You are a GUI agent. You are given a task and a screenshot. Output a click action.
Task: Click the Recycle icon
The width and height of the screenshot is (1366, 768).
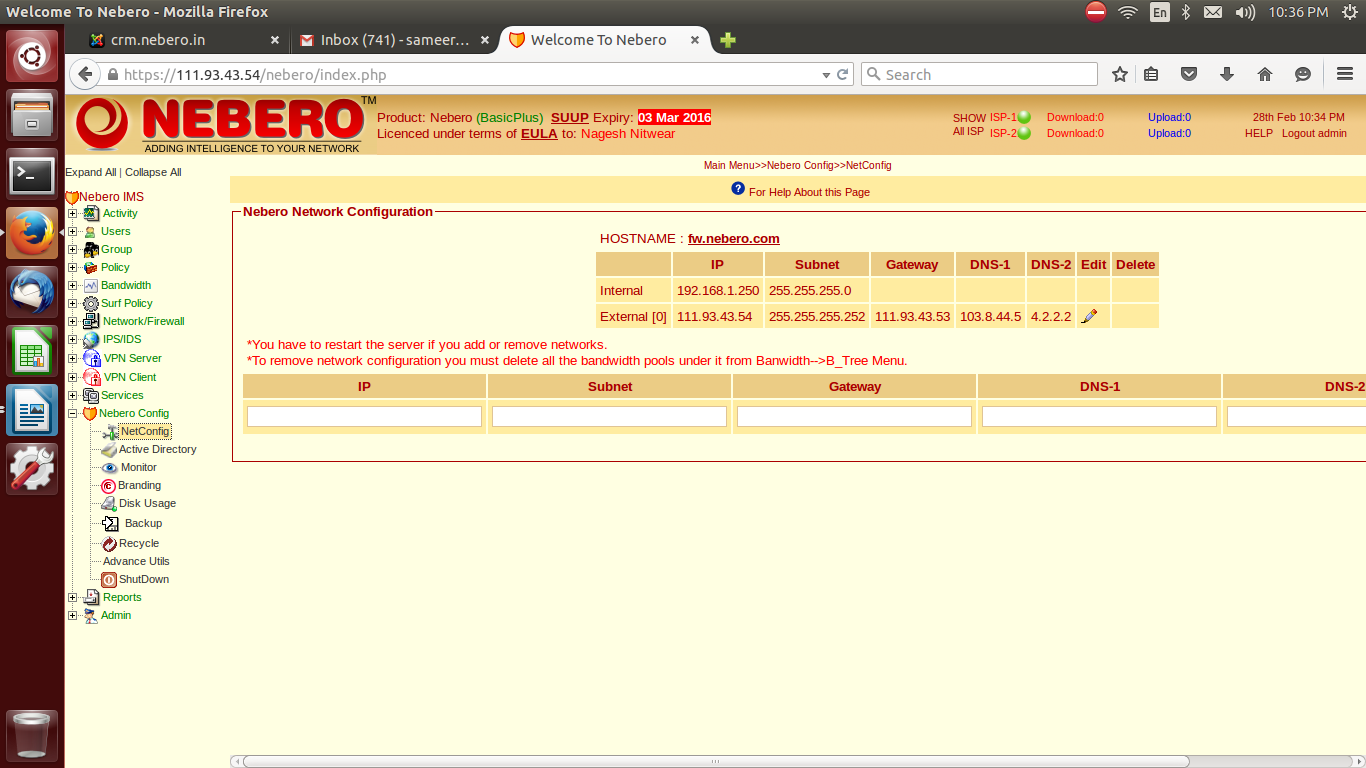109,543
